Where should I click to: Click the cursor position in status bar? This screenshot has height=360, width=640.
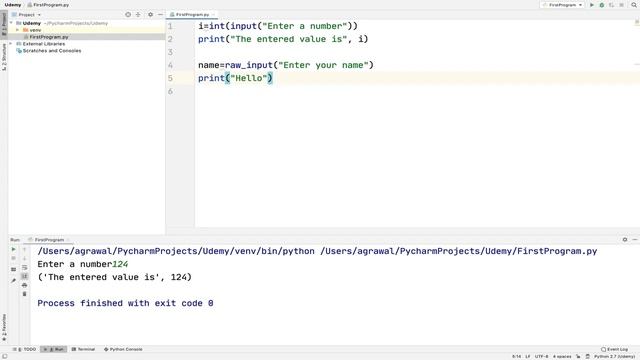point(516,356)
